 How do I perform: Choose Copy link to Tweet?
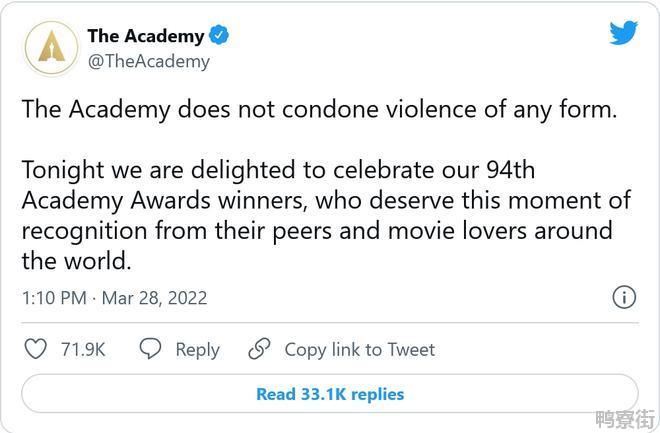click(x=360, y=350)
